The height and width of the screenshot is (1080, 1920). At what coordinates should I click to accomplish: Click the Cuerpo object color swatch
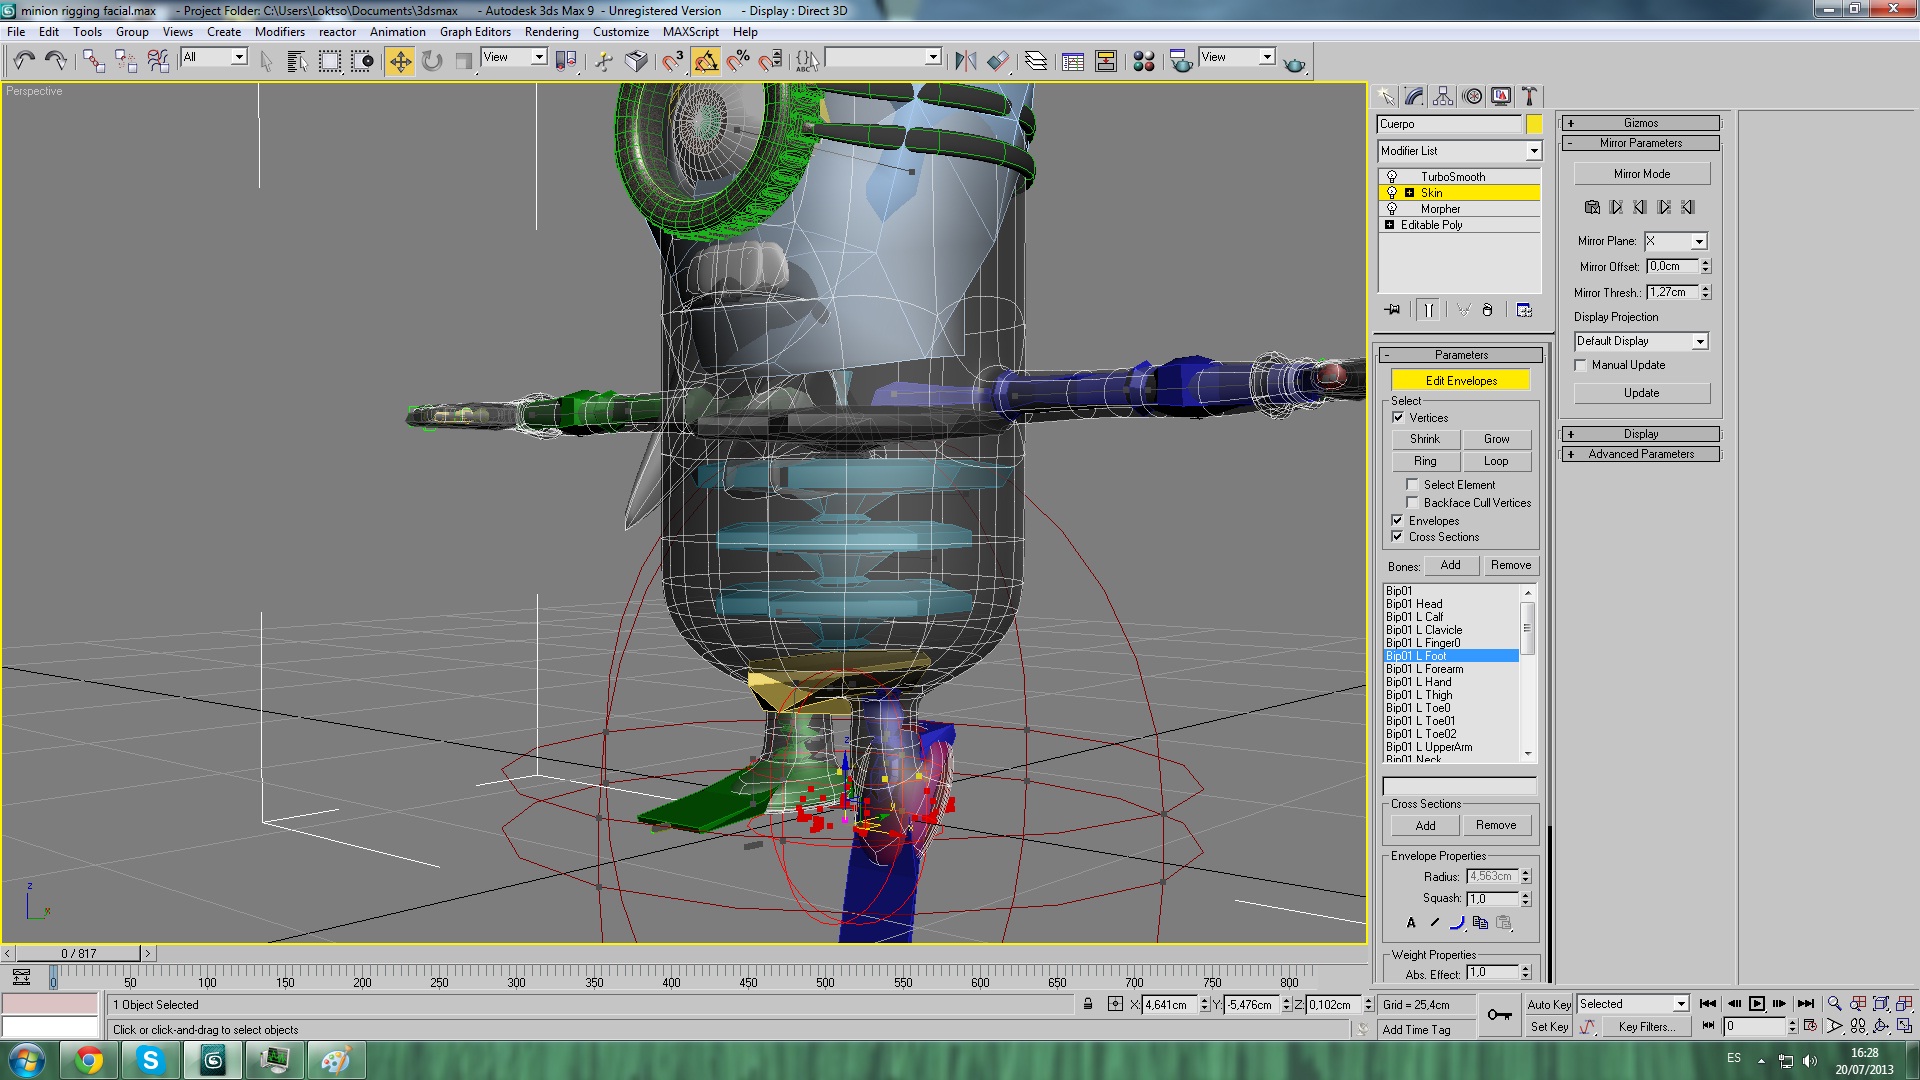pos(1533,124)
